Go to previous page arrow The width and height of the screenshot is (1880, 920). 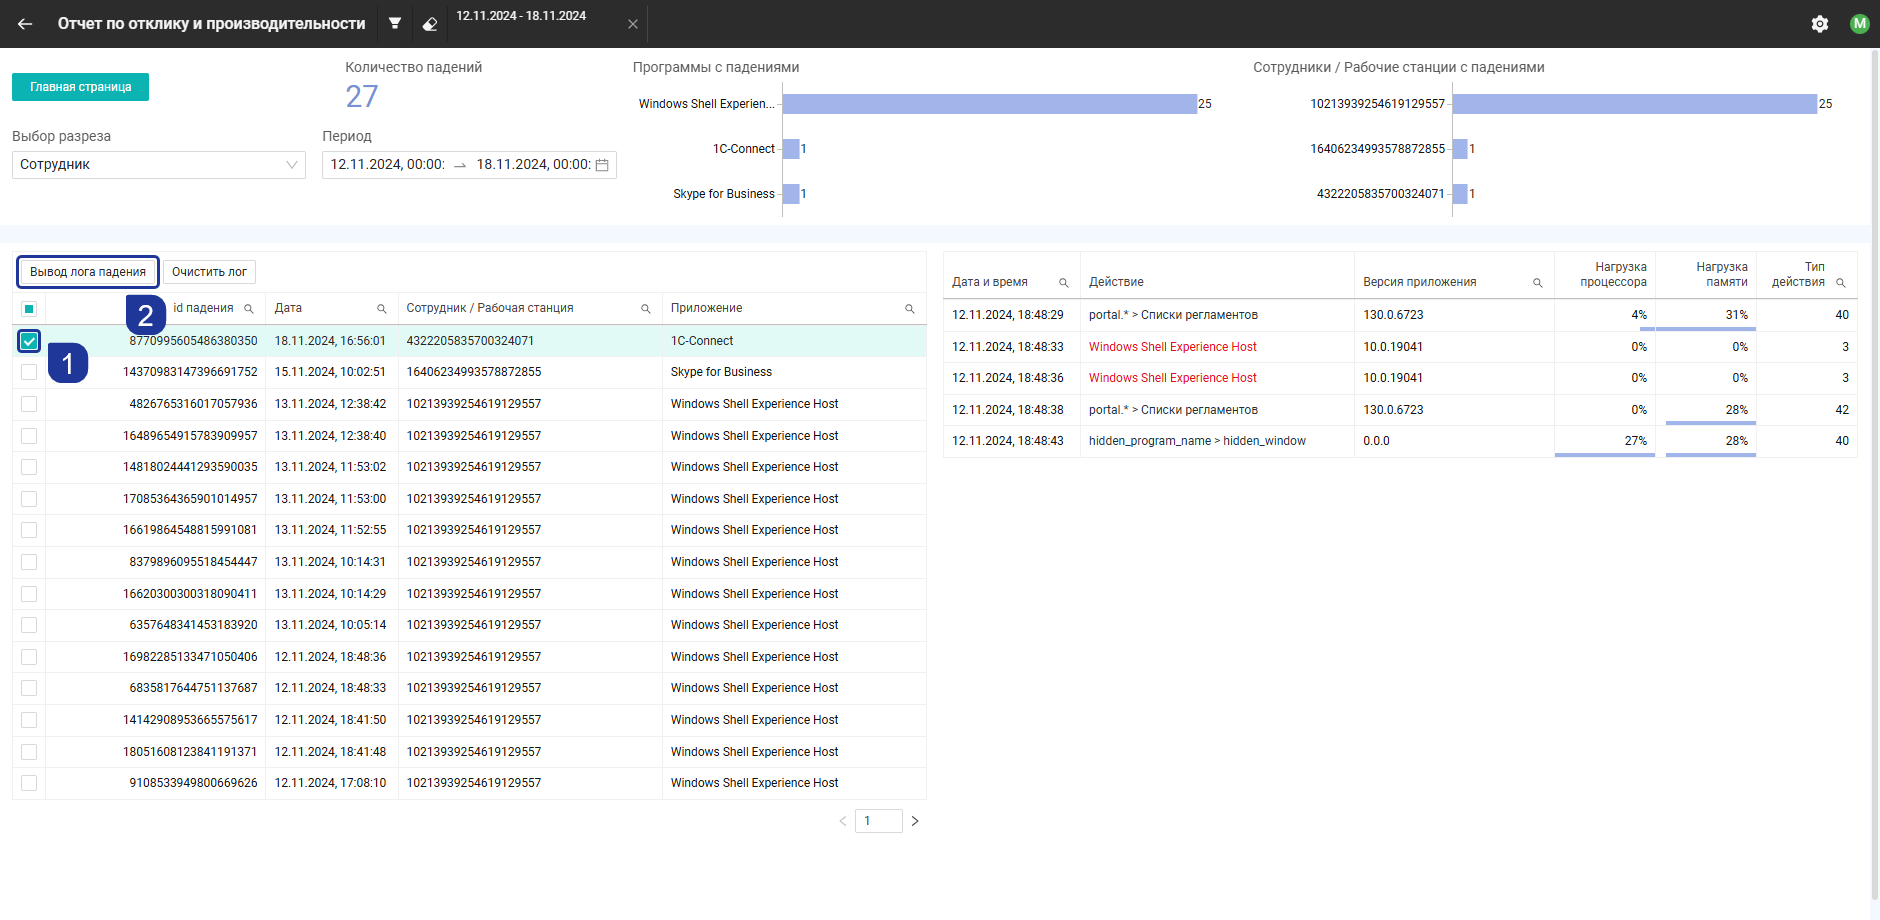pyautogui.click(x=843, y=821)
